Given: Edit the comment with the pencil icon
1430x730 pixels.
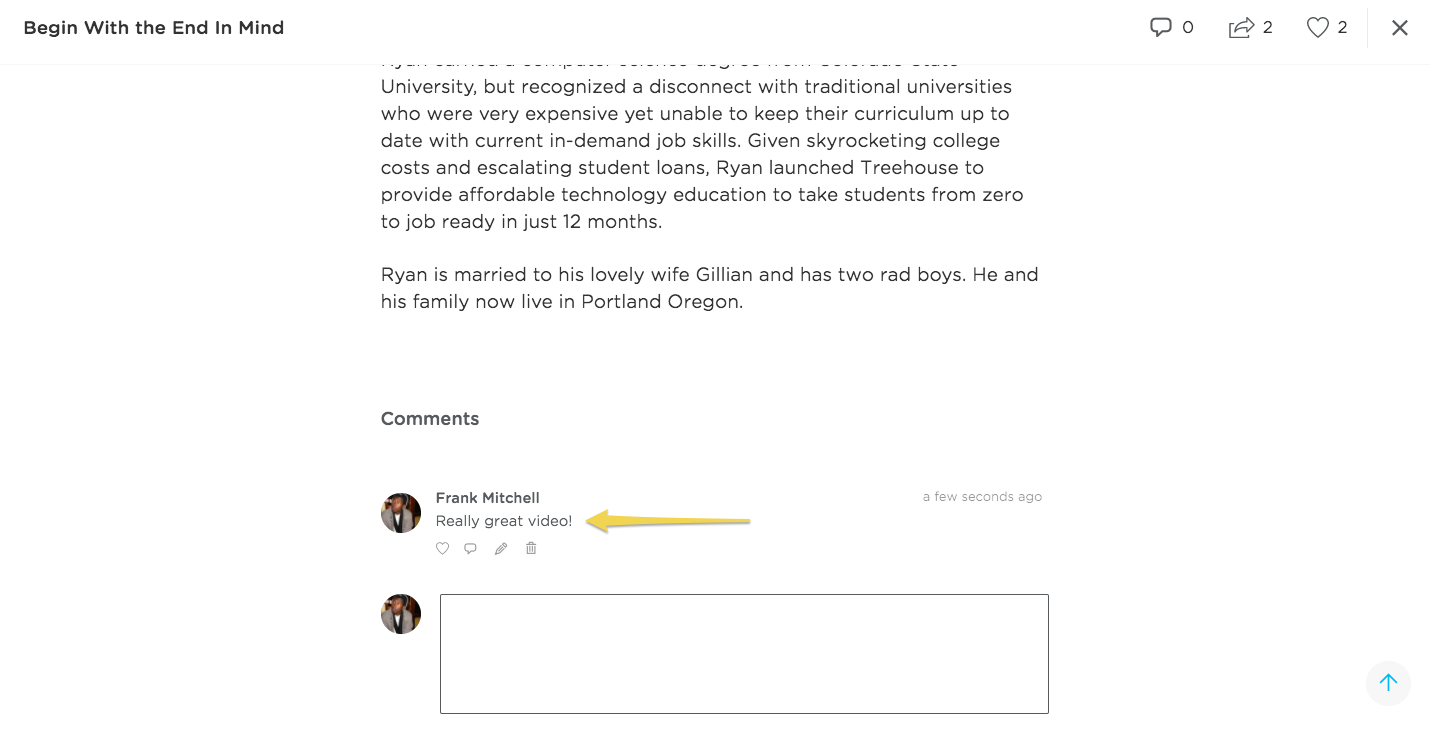Looking at the screenshot, I should coord(501,548).
